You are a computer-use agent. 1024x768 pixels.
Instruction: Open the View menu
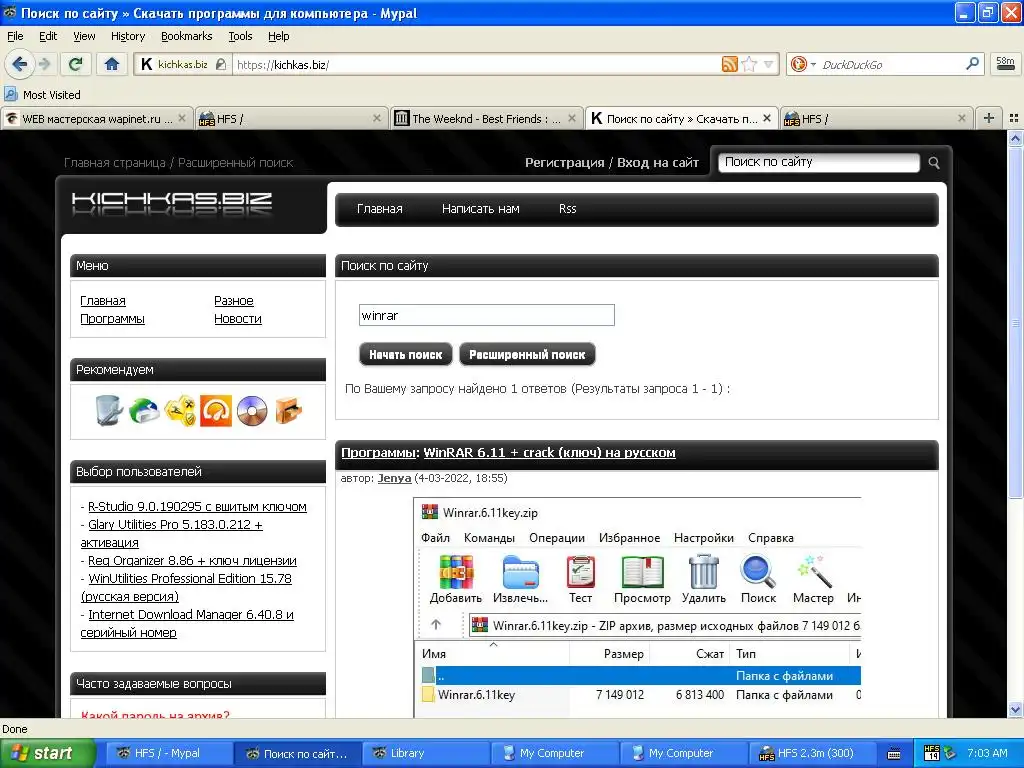point(84,36)
